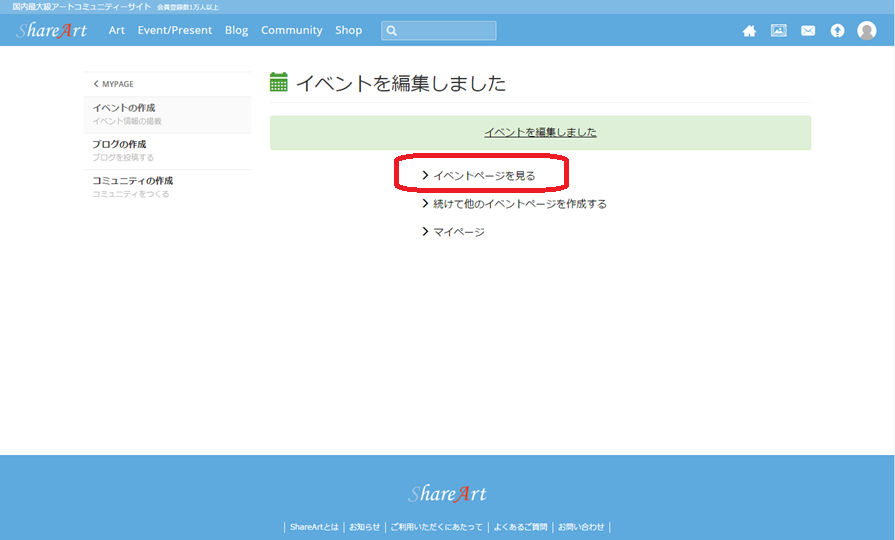Open the Event/Present menu
This screenshot has height=540, width=895.
tap(175, 30)
